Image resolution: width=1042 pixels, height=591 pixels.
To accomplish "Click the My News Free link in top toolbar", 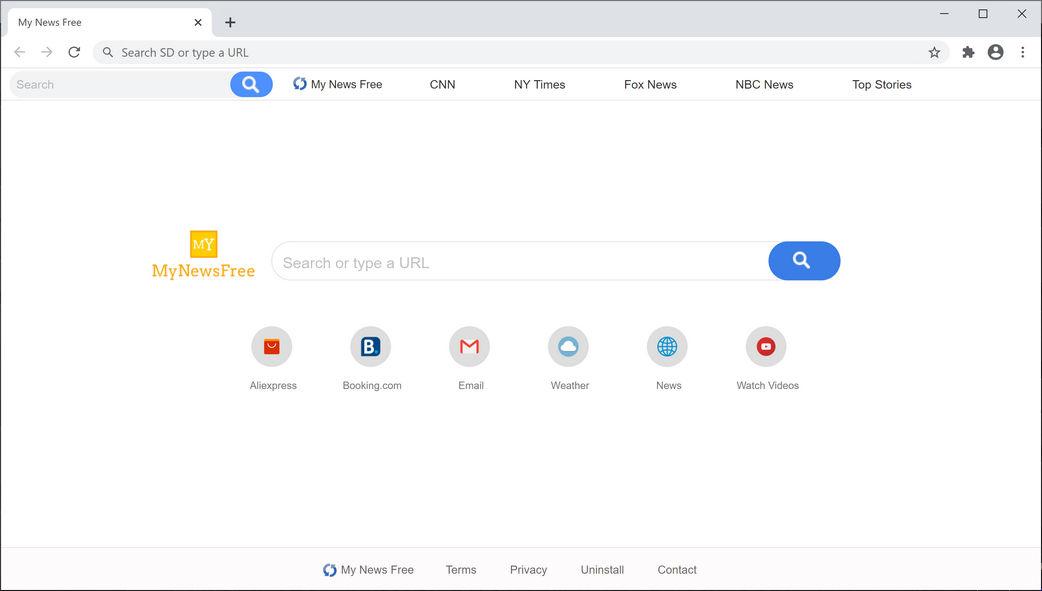I will click(338, 84).
